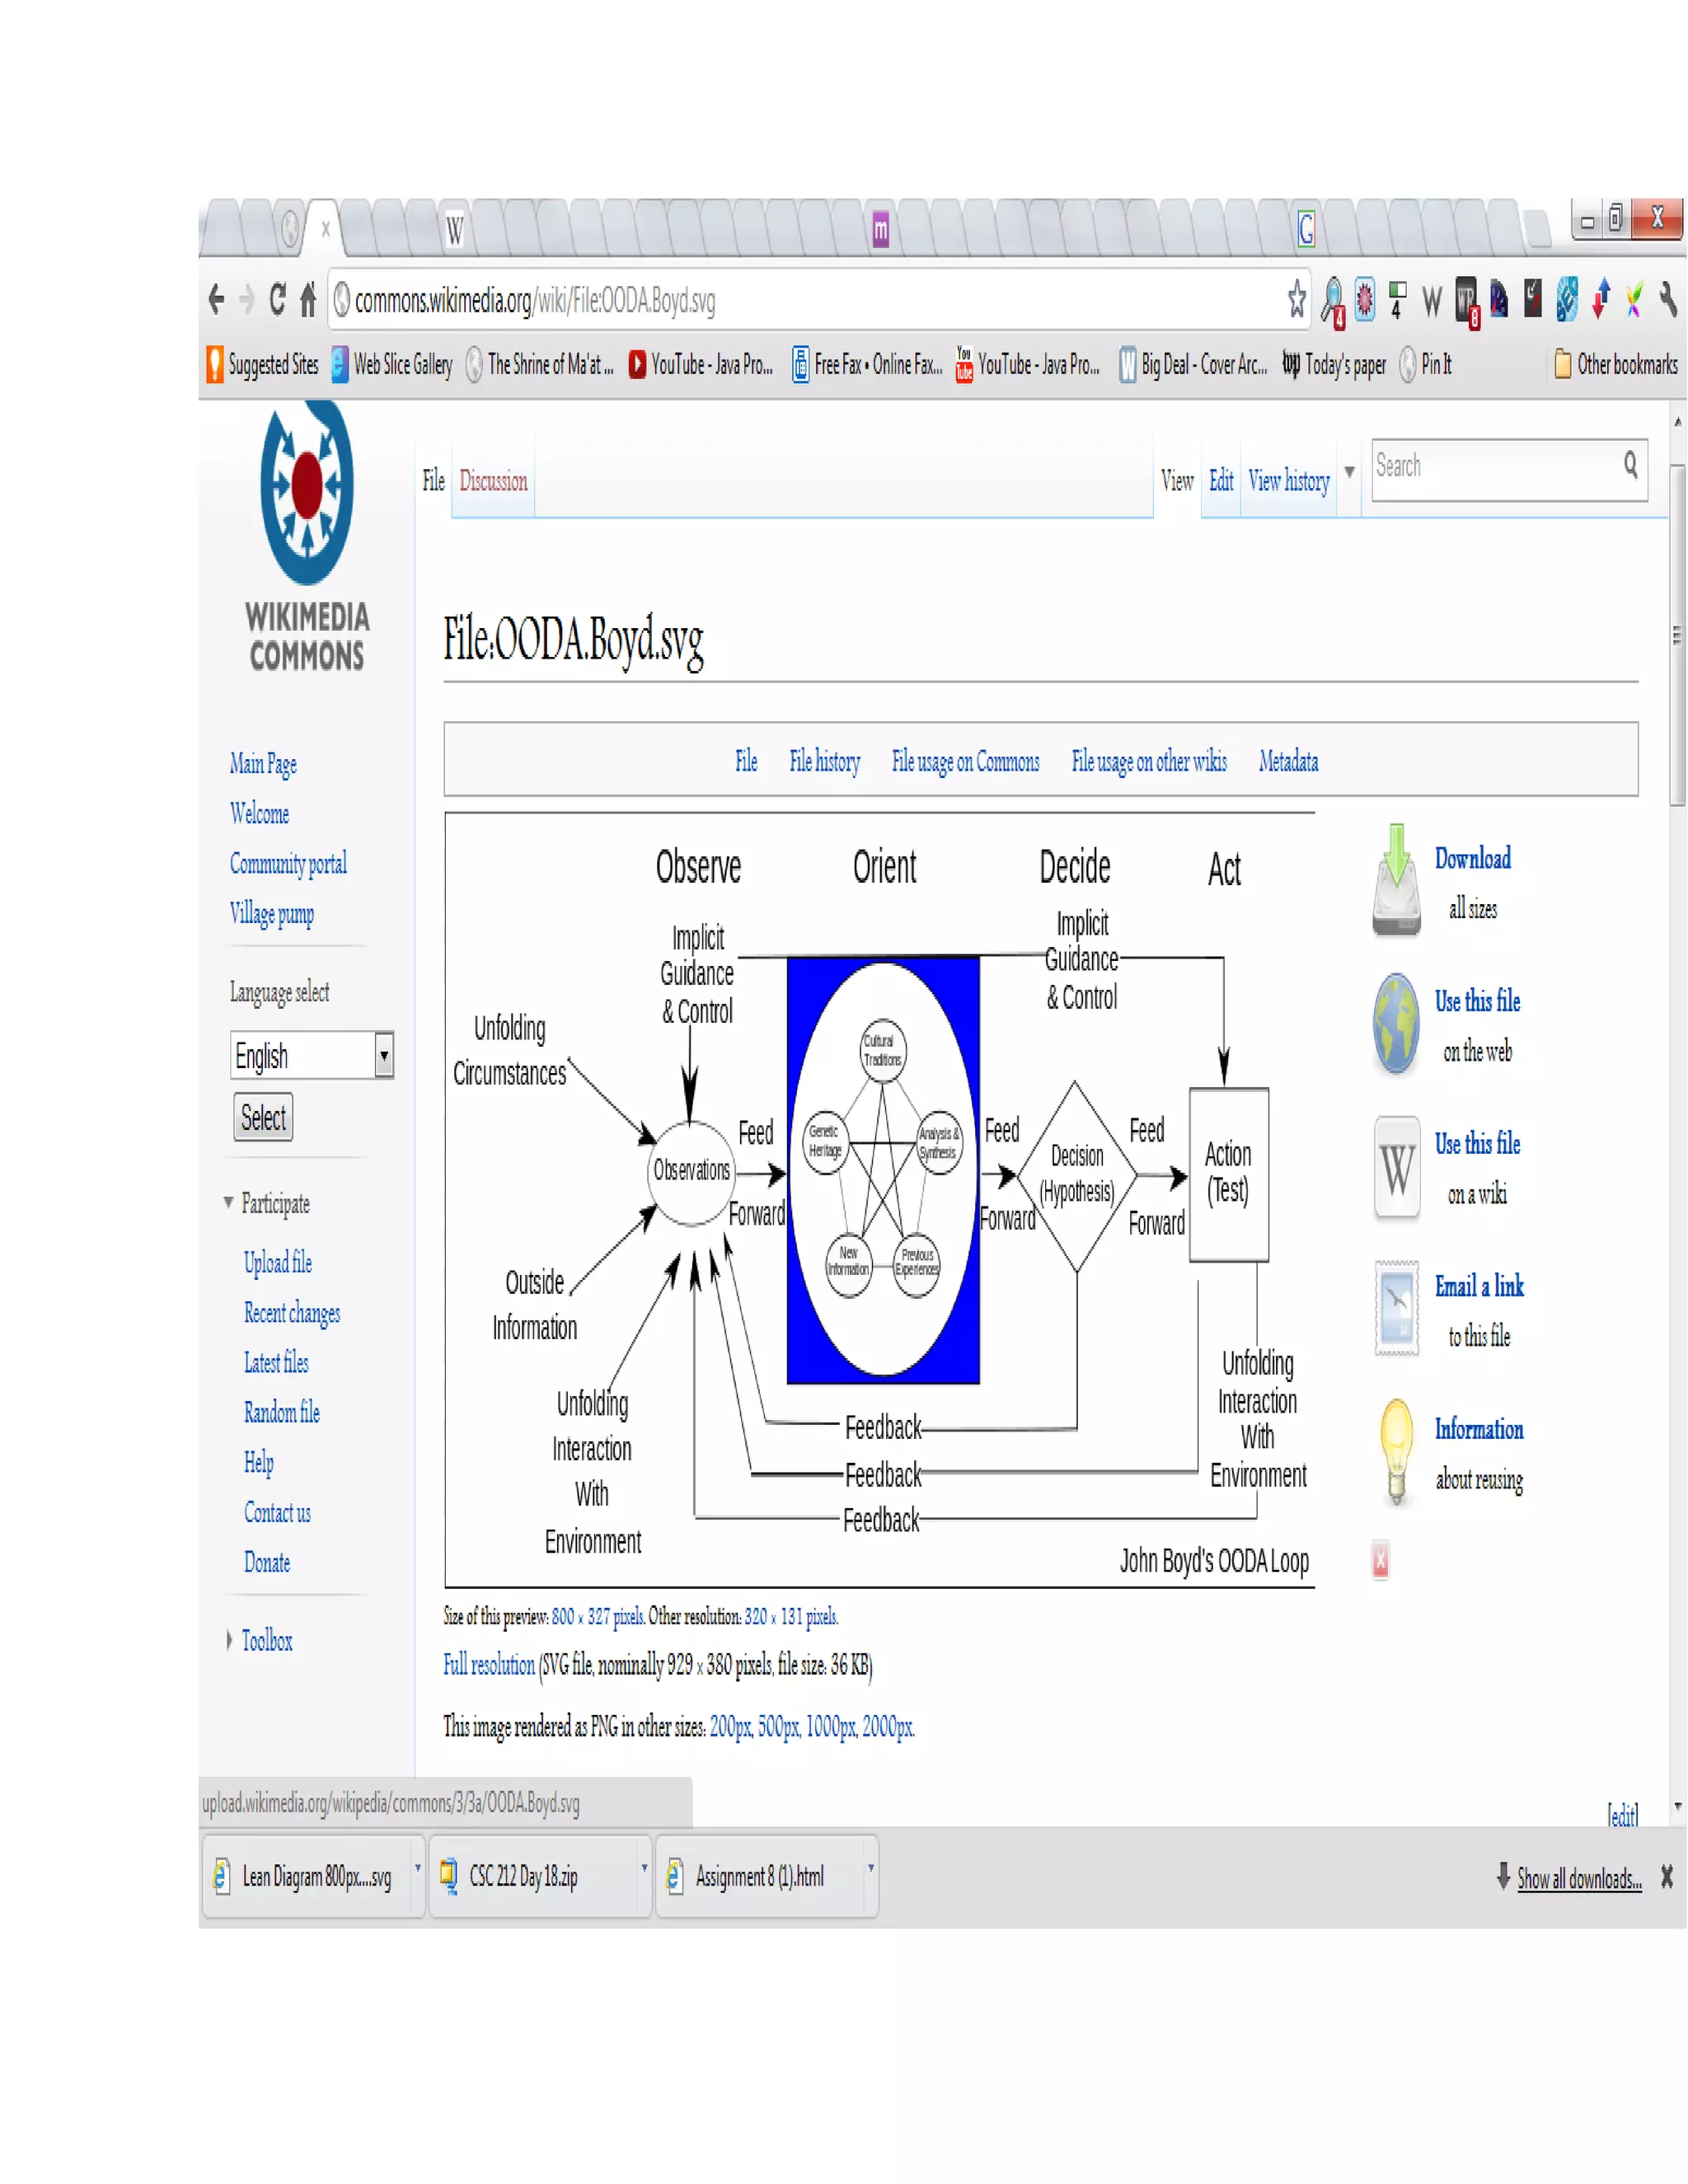Close the downloads bar
The height and width of the screenshot is (2184, 1688).
[1666, 1877]
